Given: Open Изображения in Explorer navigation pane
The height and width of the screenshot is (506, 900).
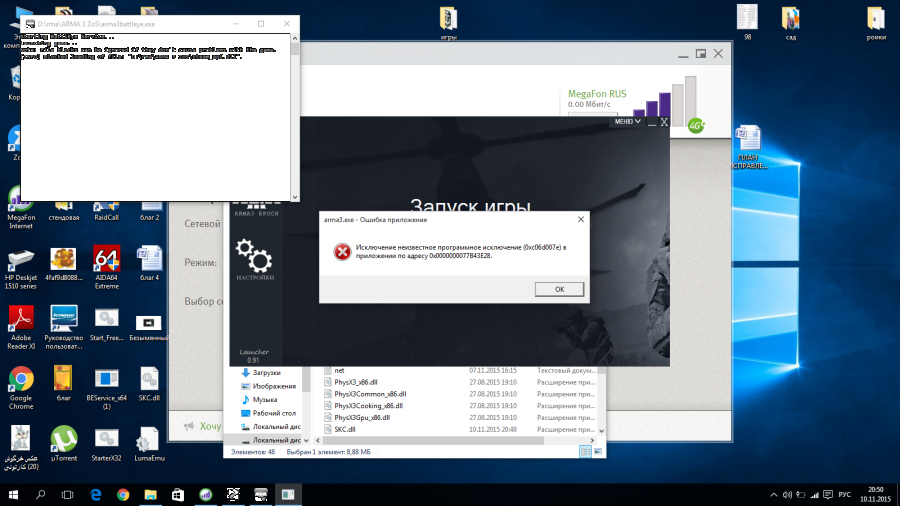Looking at the screenshot, I should tap(274, 386).
